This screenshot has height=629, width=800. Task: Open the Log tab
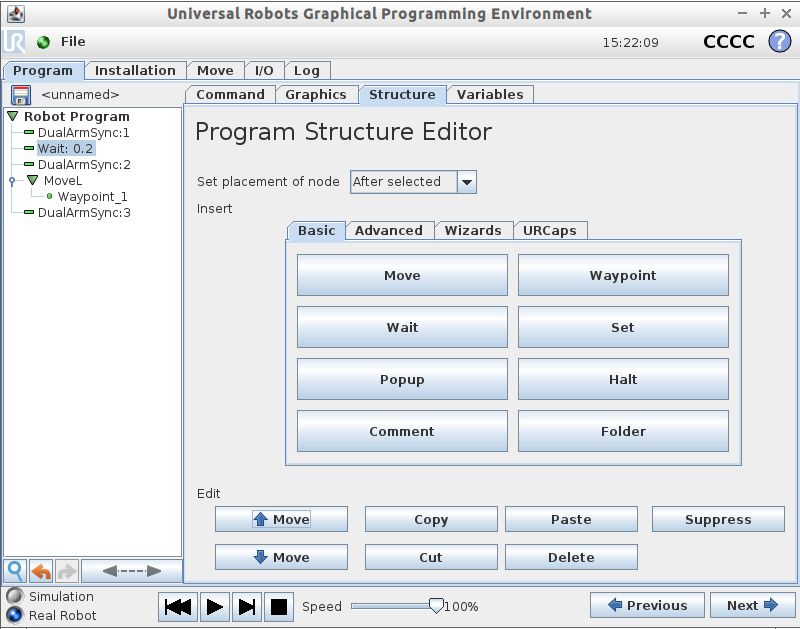point(307,70)
